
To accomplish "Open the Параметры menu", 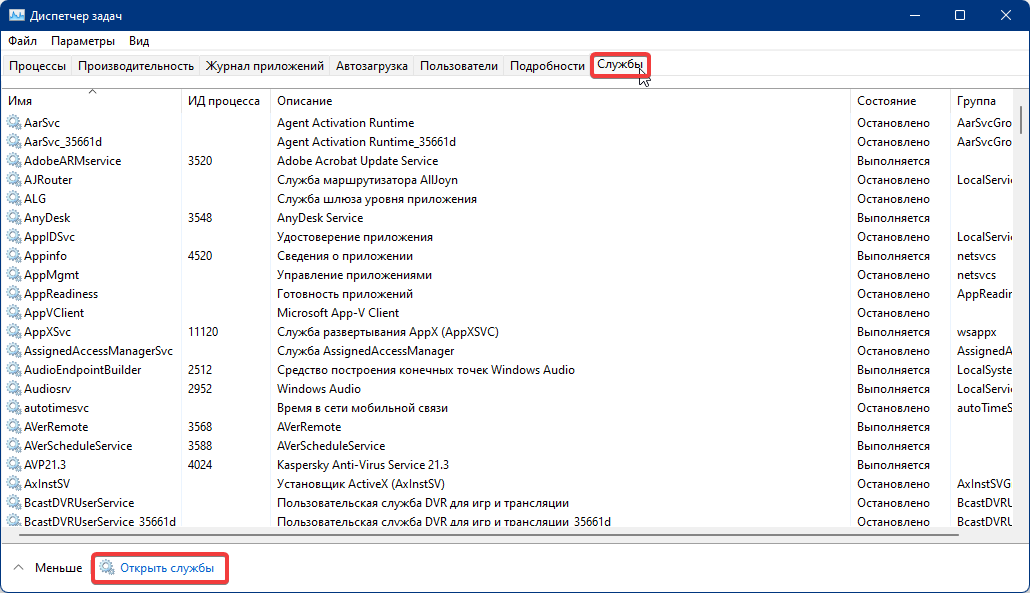I will 83,41.
